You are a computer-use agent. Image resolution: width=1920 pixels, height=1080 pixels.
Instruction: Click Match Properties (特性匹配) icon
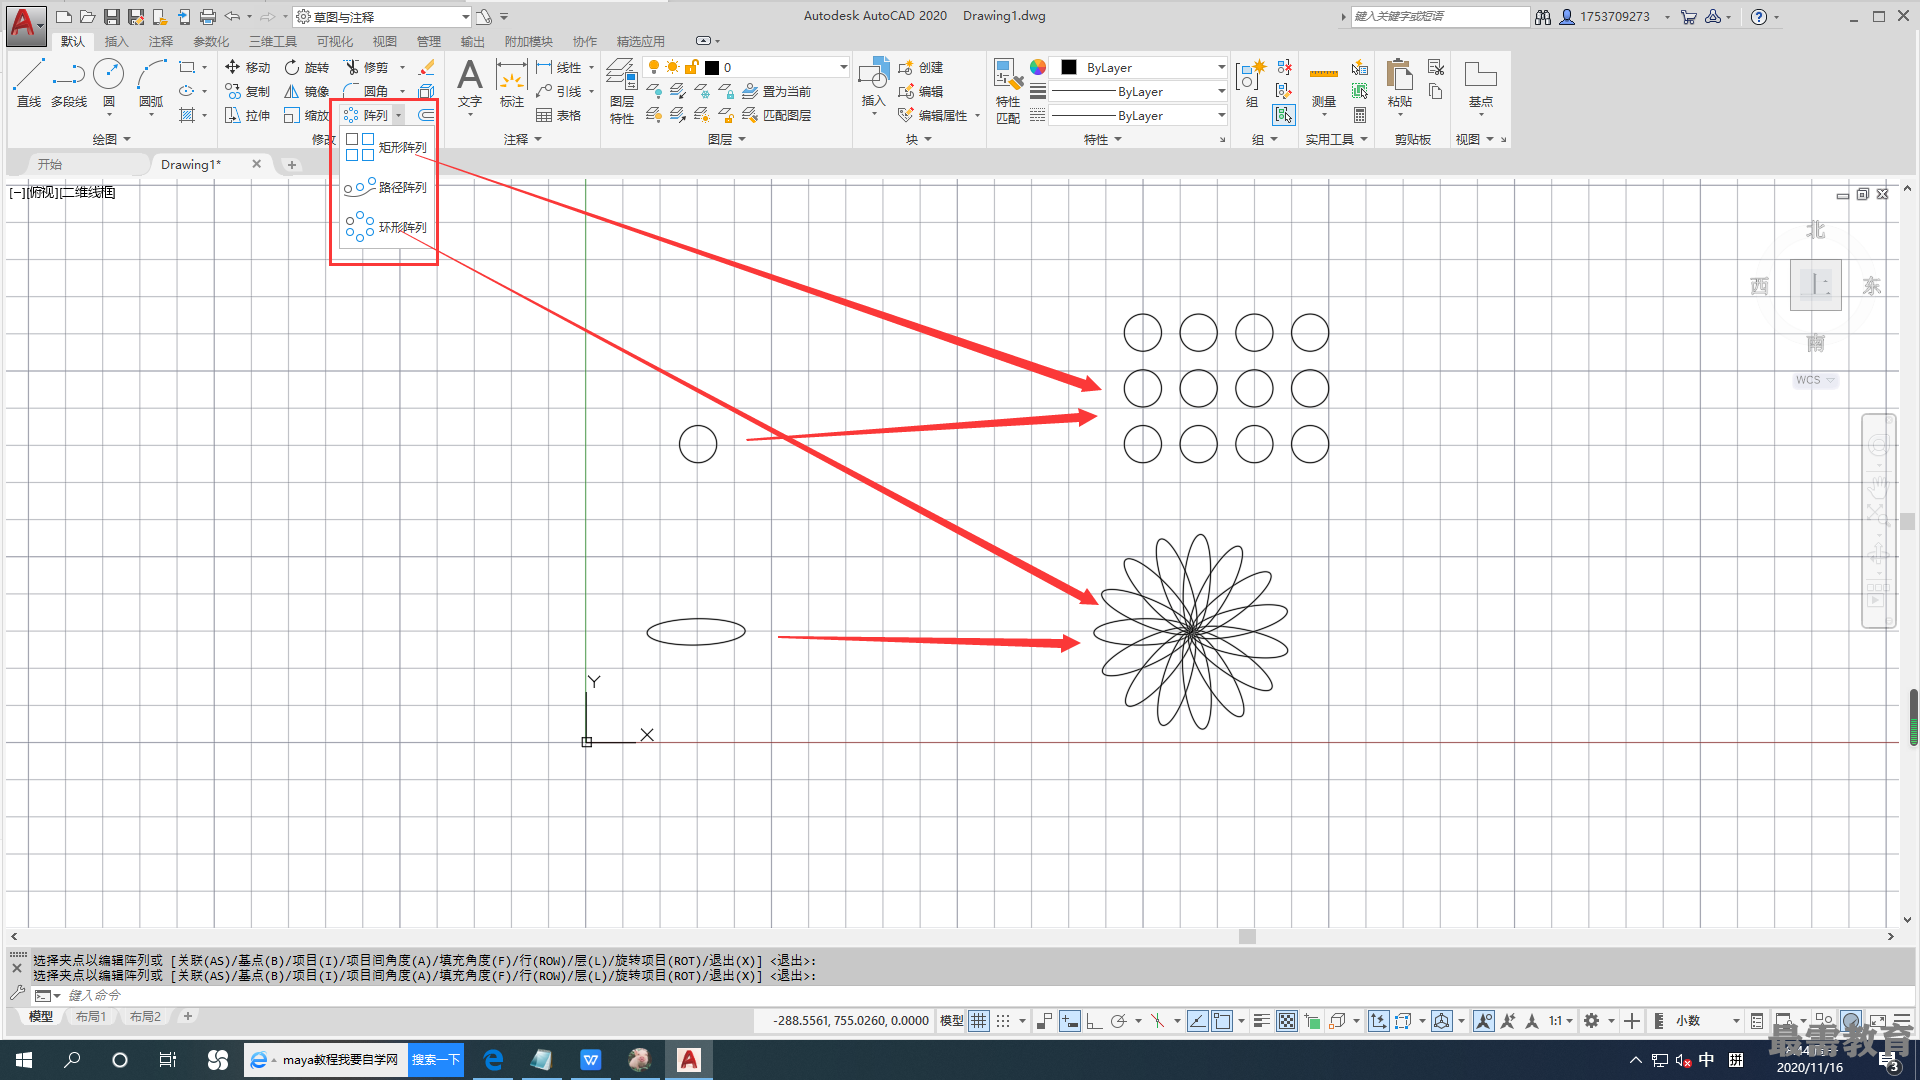[1008, 90]
